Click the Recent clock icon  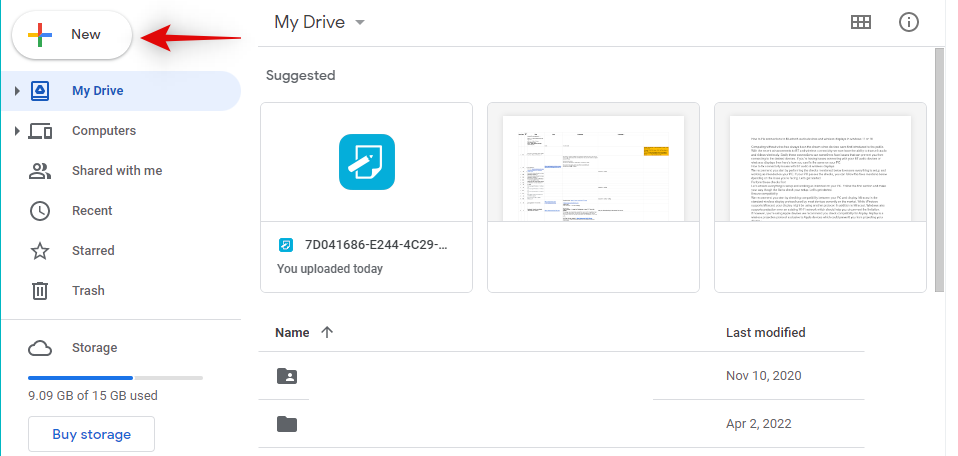40,211
